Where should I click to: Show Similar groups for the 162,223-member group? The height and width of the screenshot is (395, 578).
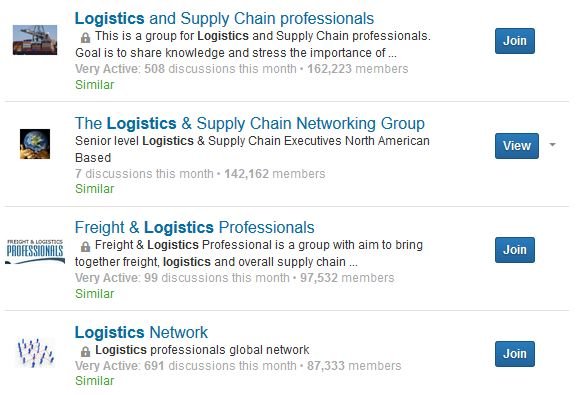(x=94, y=85)
